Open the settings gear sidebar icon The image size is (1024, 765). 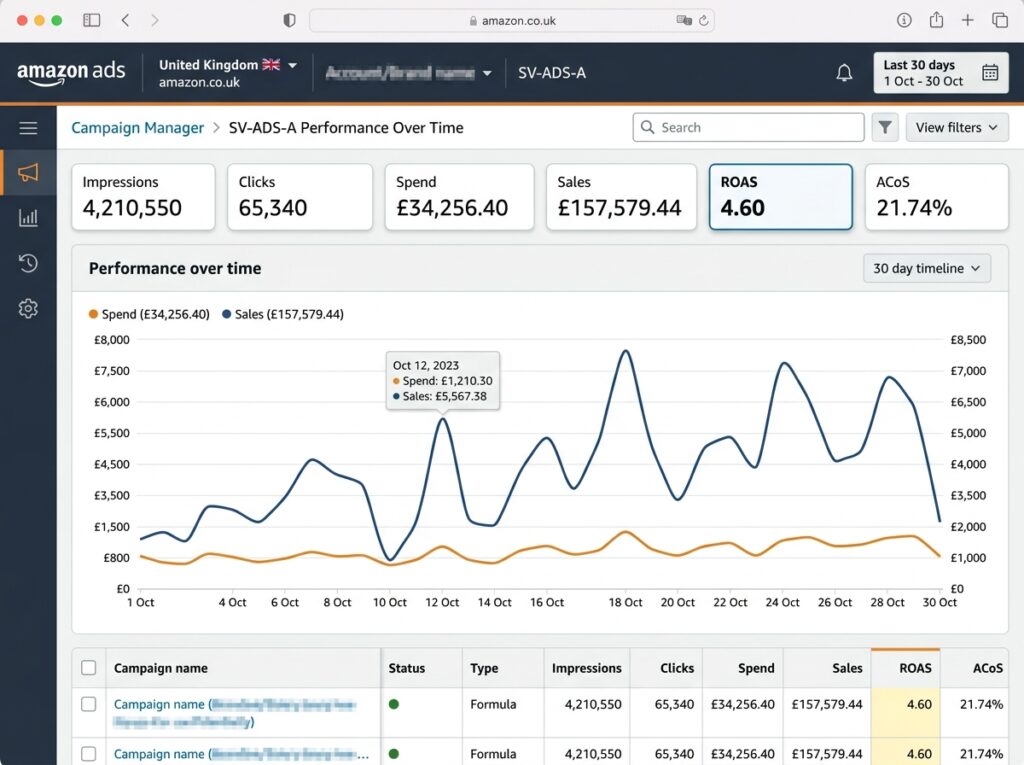click(28, 308)
